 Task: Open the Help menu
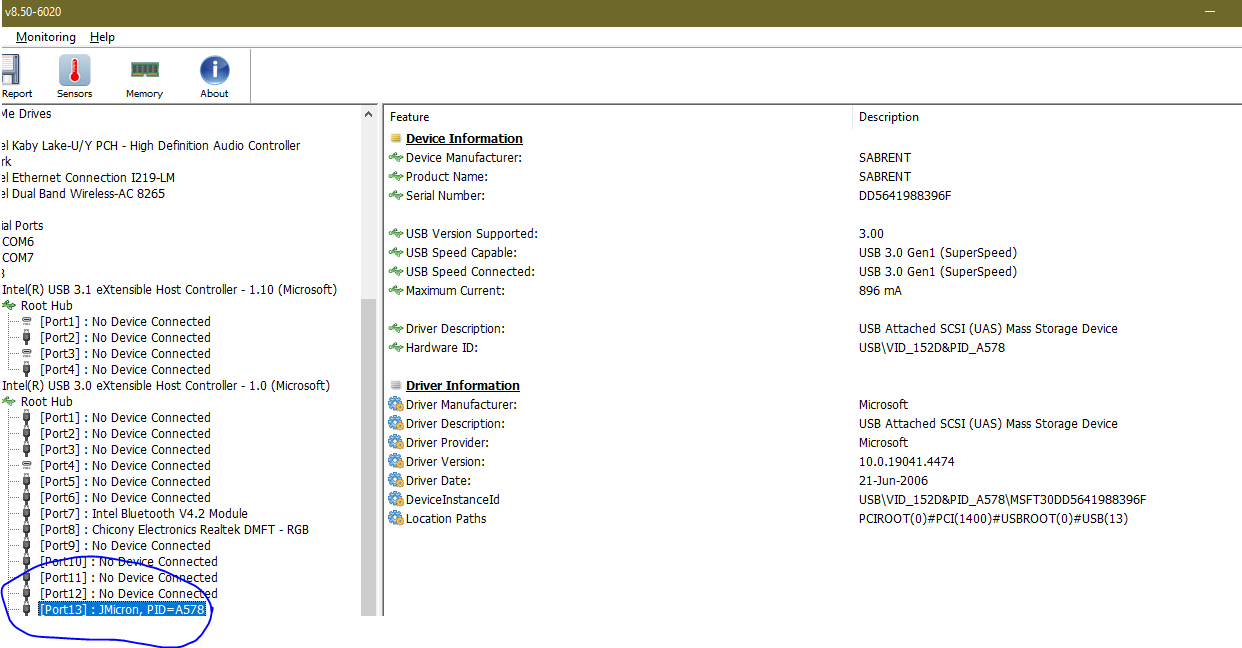[x=102, y=37]
